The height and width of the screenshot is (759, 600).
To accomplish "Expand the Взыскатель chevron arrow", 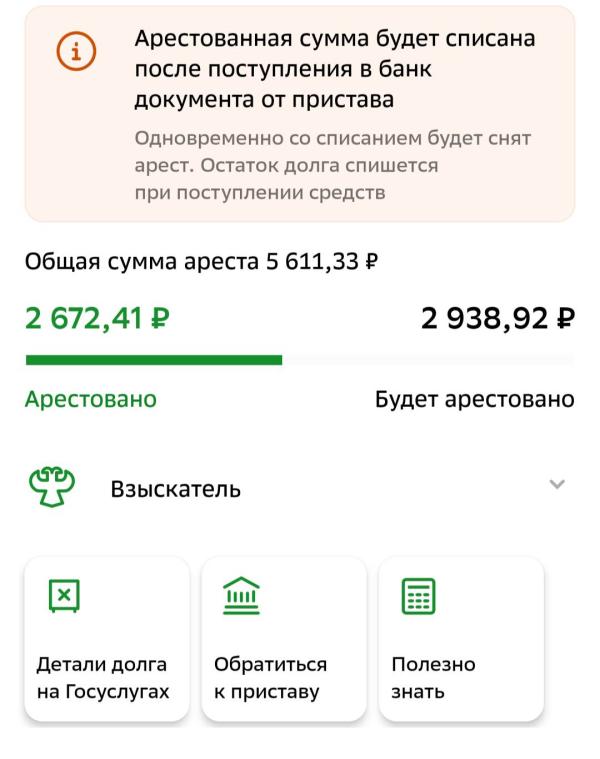I will click(x=557, y=485).
